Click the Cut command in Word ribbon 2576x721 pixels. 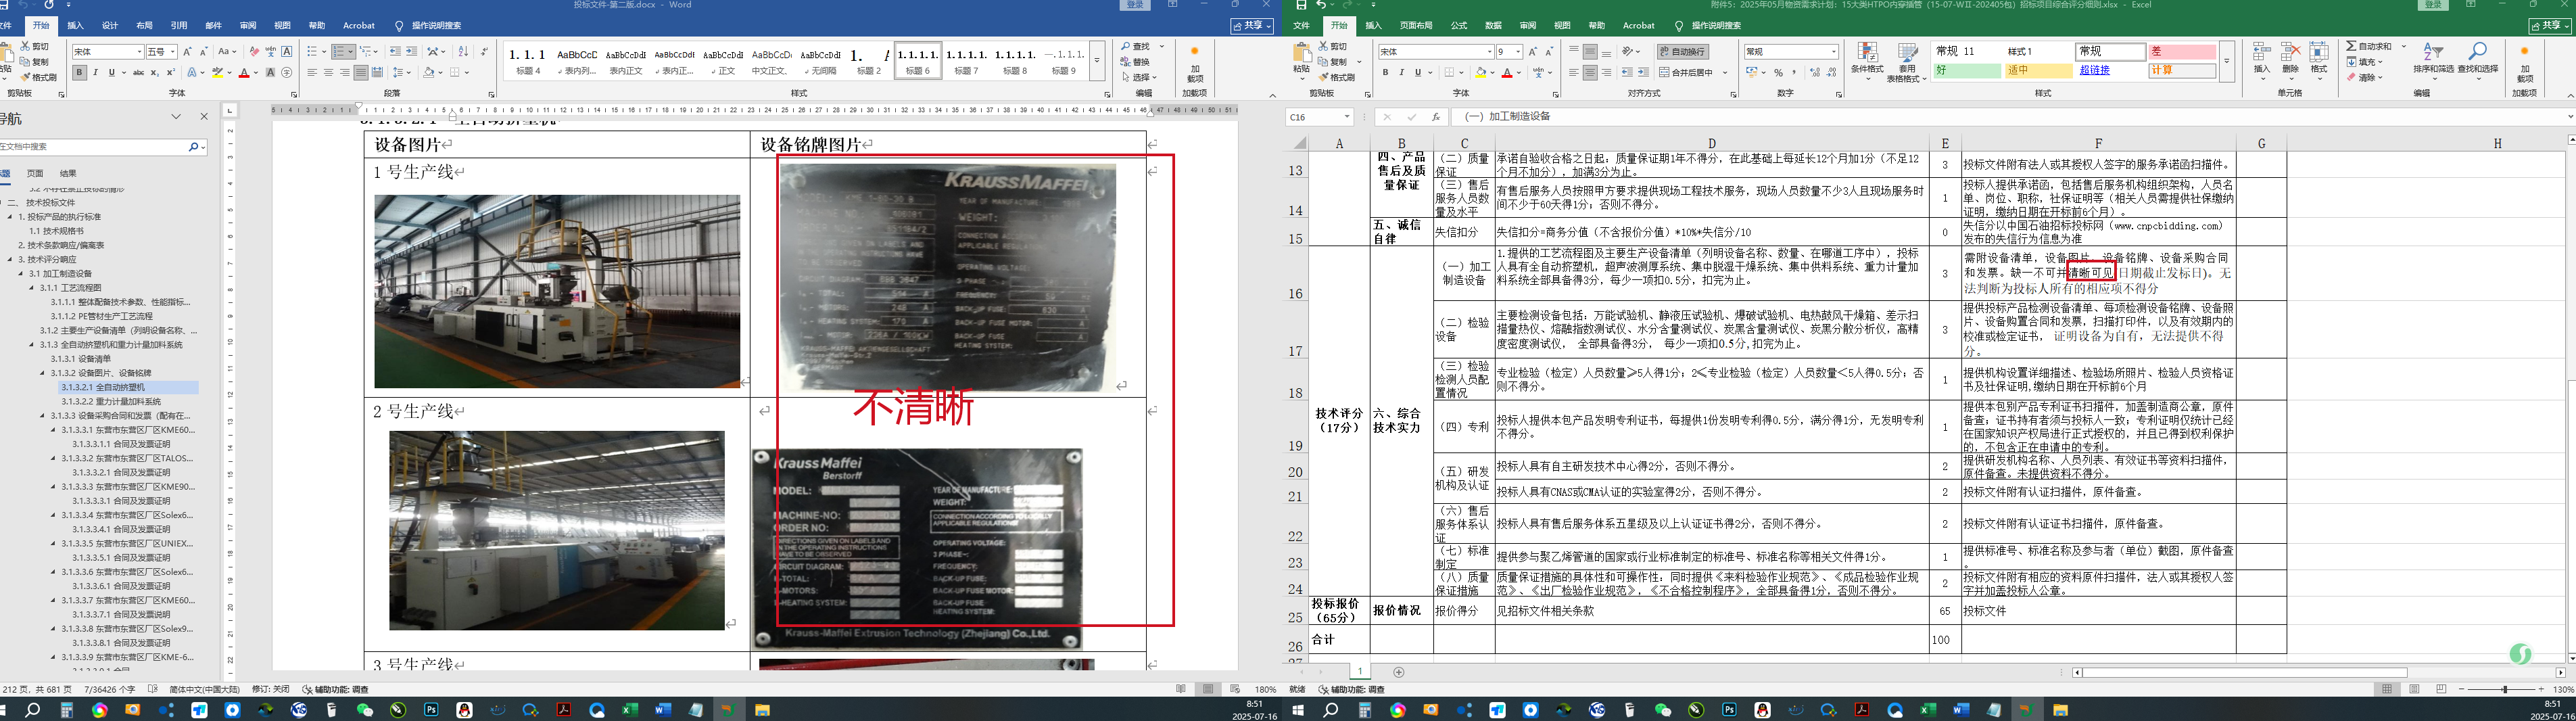[35, 46]
